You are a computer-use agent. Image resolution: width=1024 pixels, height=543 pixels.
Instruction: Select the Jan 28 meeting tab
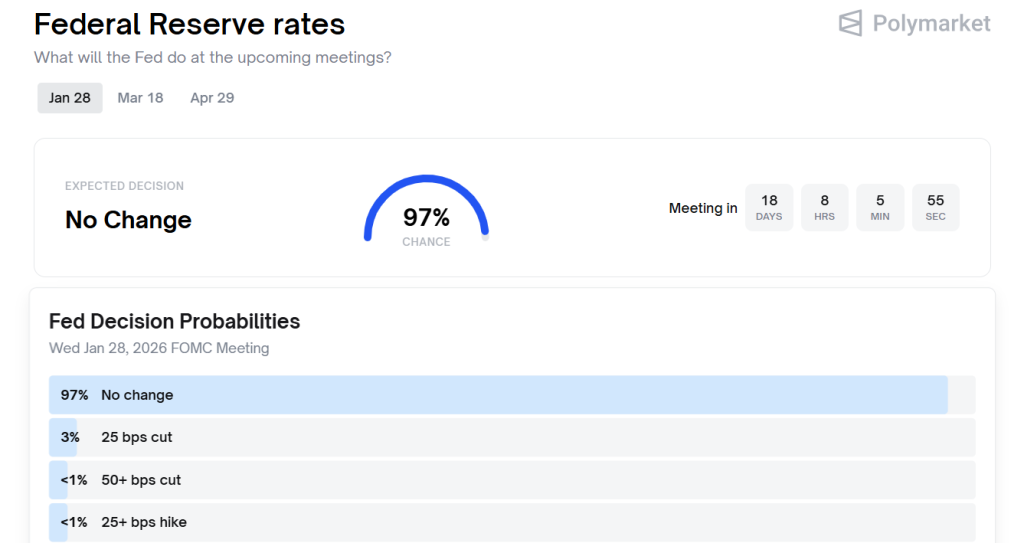tap(70, 98)
